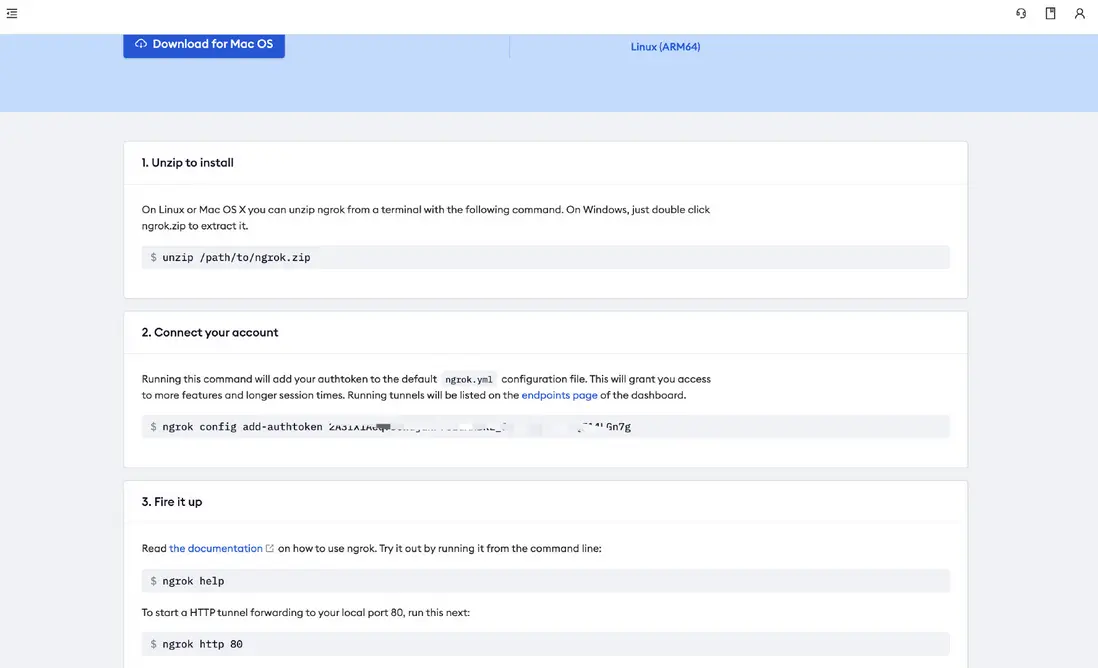Image resolution: width=1098 pixels, height=668 pixels.
Task: Click the unzip /path/to/ngrok.zip command block
Action: tap(545, 257)
